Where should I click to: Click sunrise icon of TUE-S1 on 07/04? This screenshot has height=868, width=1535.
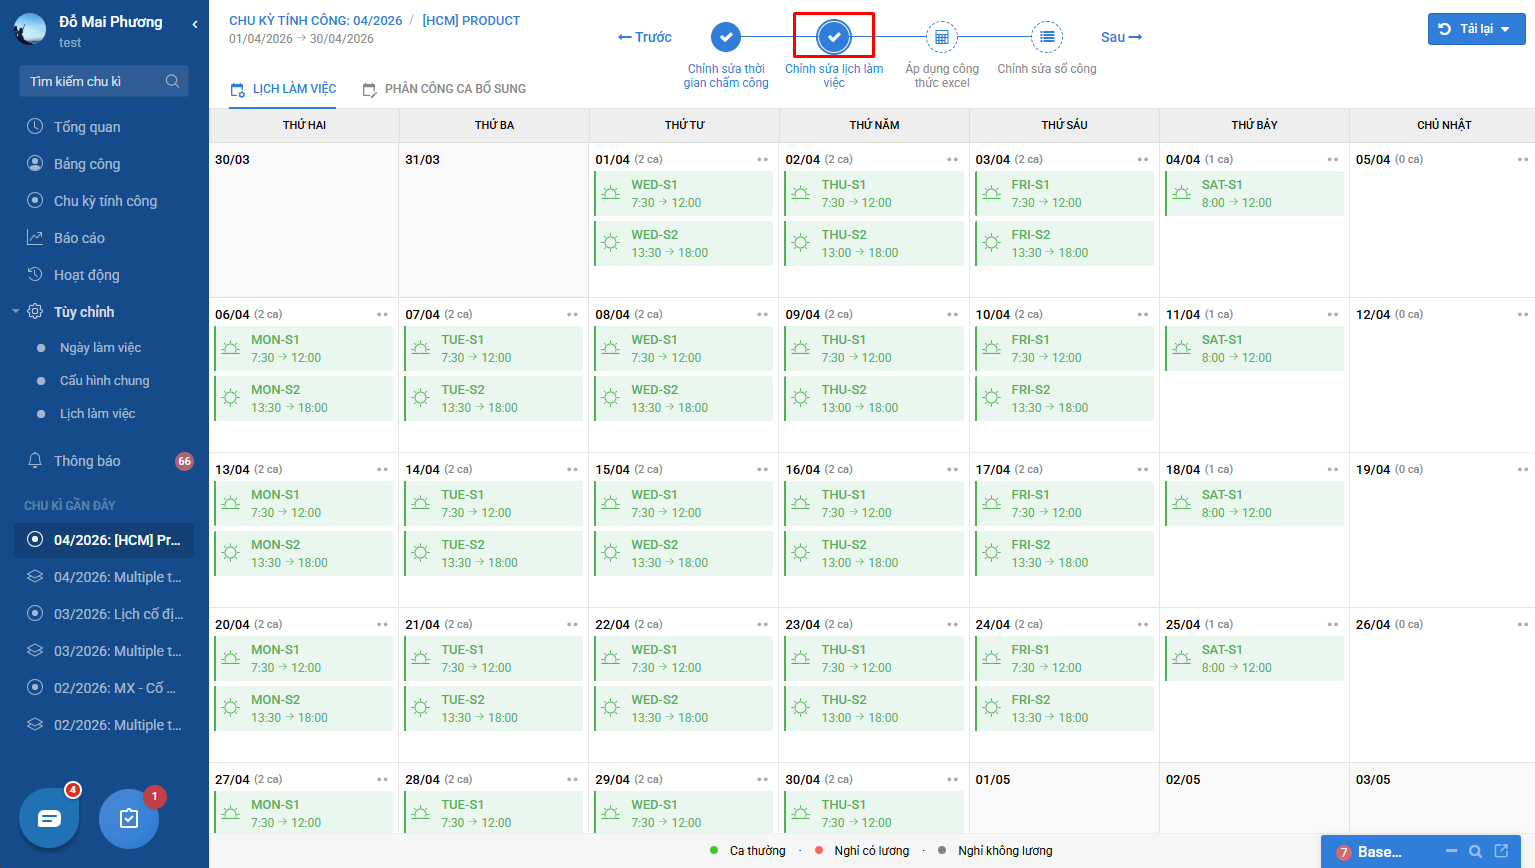[421, 348]
